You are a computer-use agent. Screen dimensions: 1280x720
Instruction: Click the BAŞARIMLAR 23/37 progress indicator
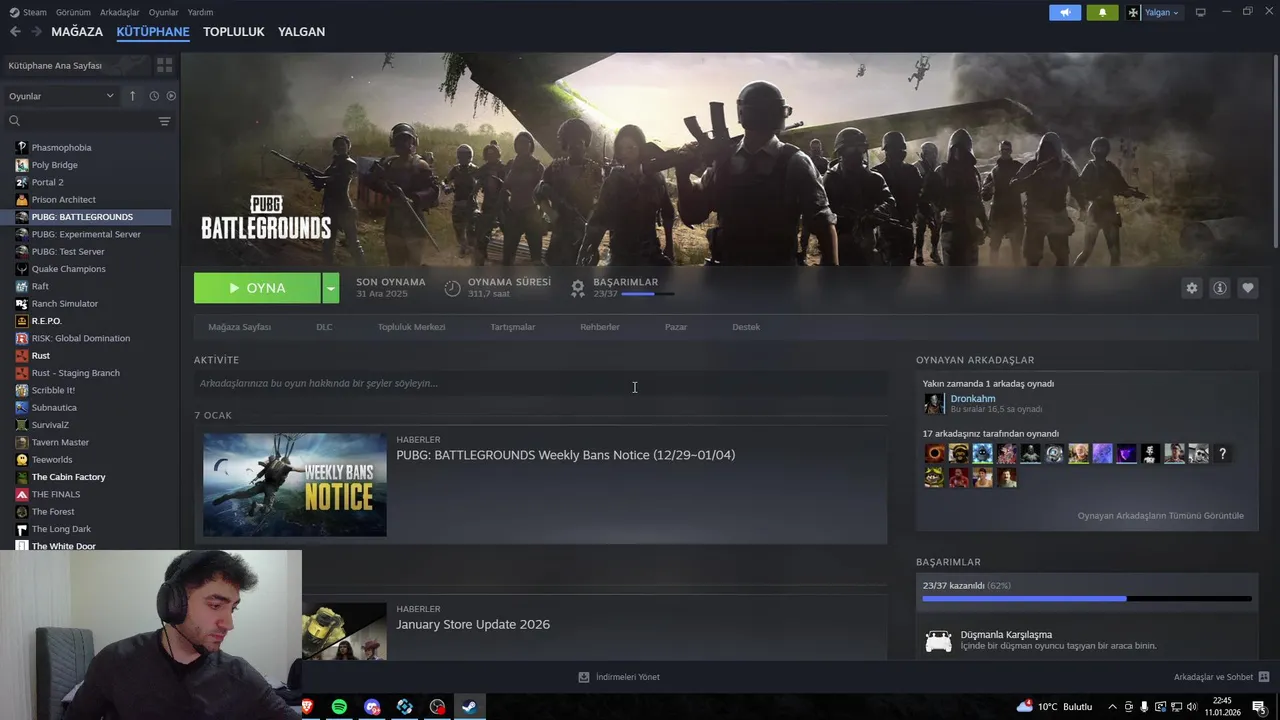[x=633, y=288]
